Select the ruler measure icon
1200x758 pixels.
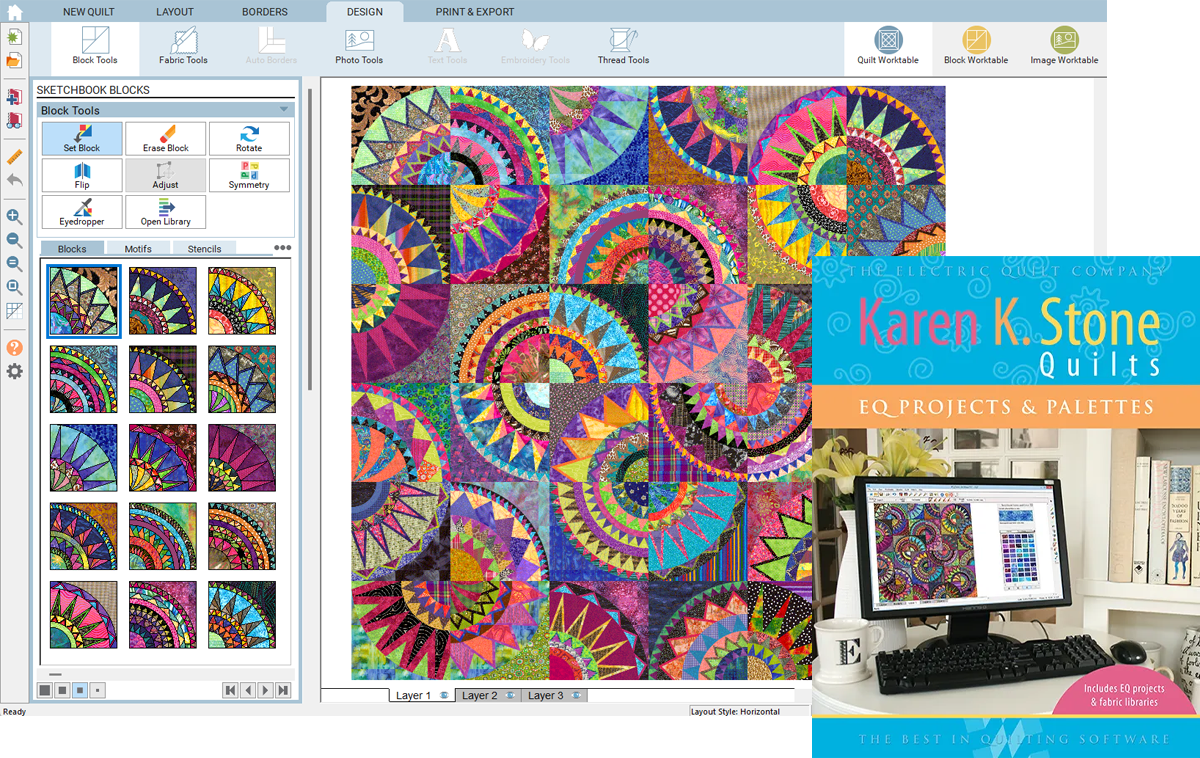14,157
